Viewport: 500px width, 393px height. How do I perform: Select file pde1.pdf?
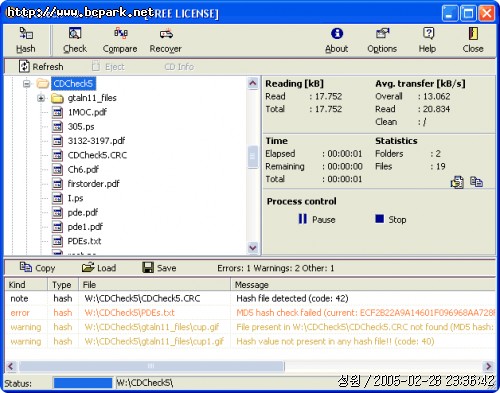tap(85, 227)
